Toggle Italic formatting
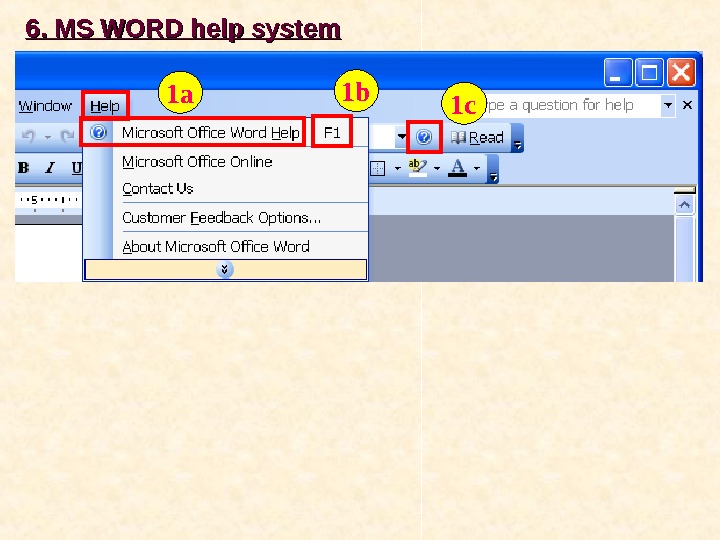720x540 pixels. (x=51, y=168)
